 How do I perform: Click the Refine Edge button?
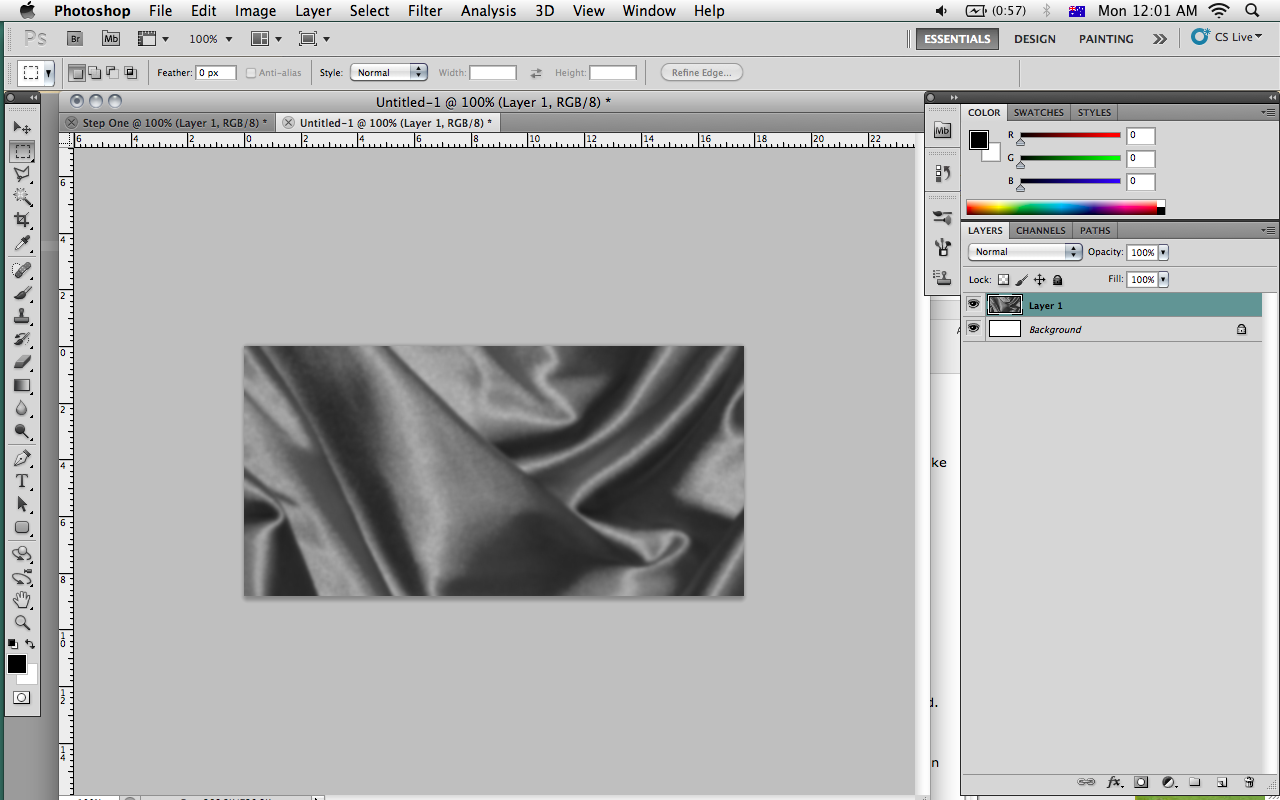pos(701,73)
